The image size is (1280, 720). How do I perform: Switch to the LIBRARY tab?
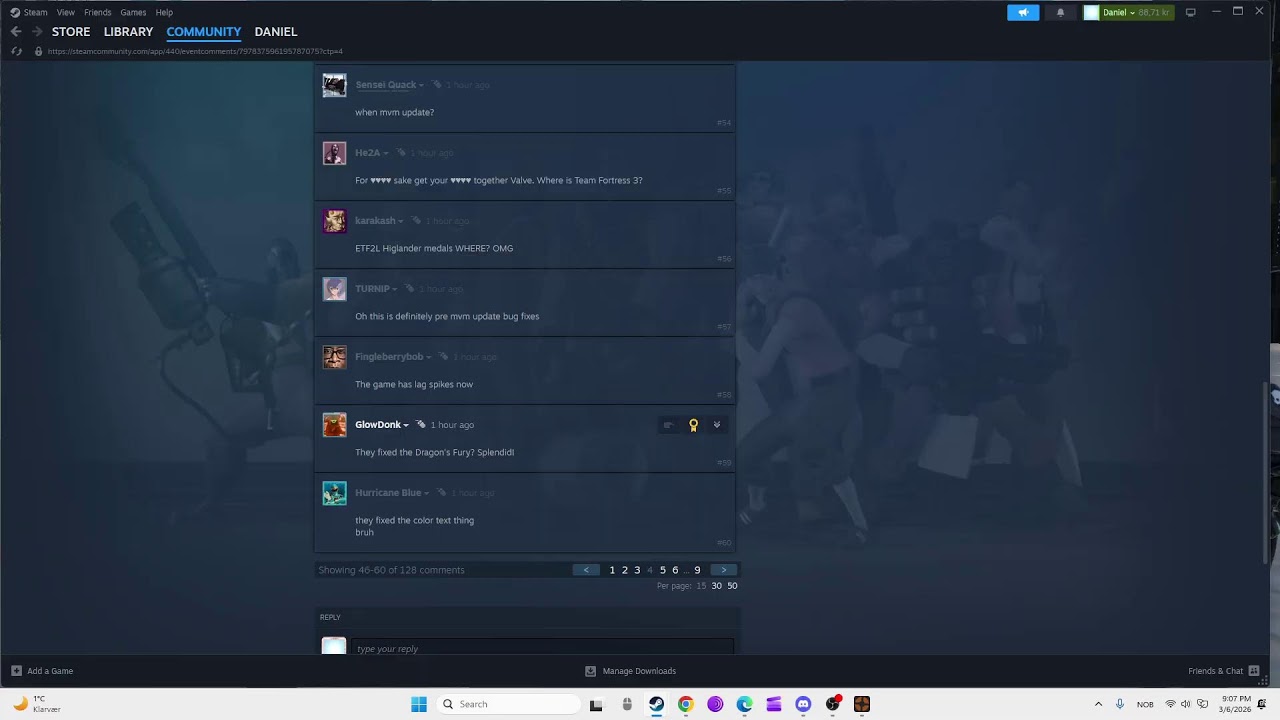(x=128, y=32)
